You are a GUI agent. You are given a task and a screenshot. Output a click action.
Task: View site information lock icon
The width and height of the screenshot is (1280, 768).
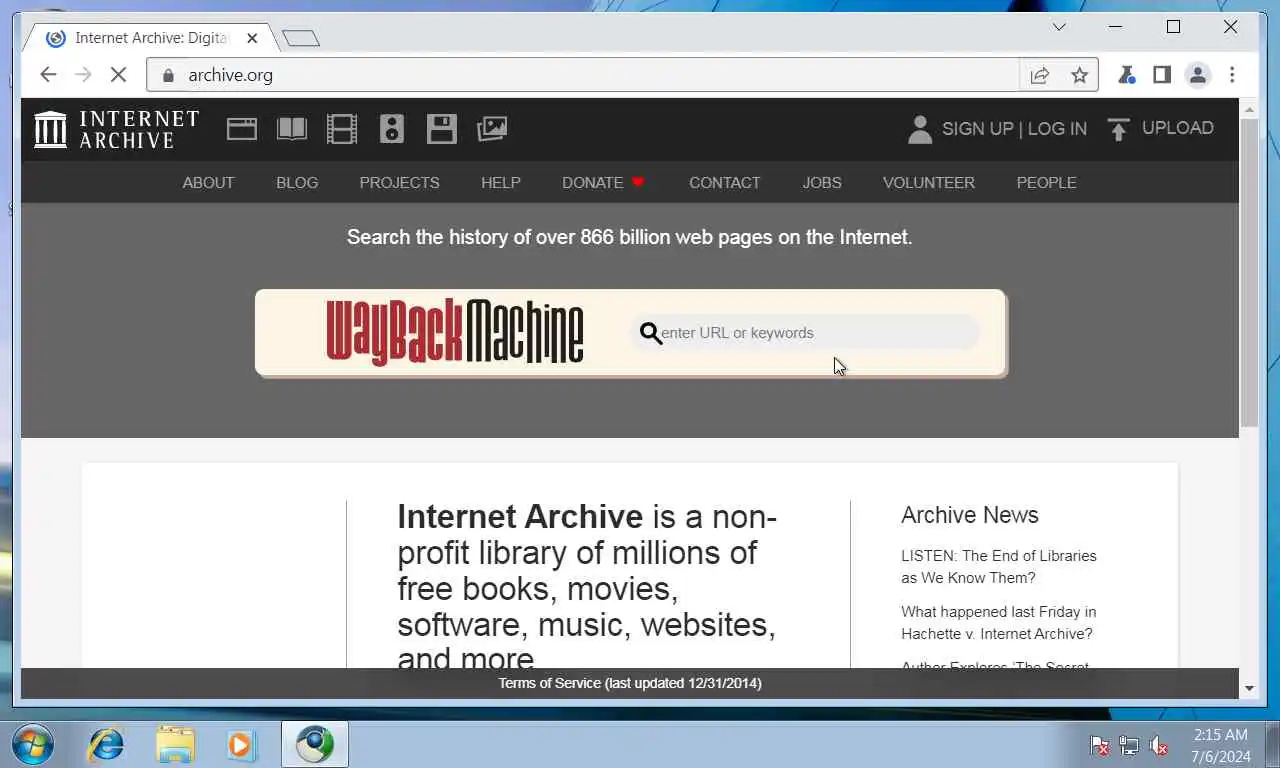[168, 75]
